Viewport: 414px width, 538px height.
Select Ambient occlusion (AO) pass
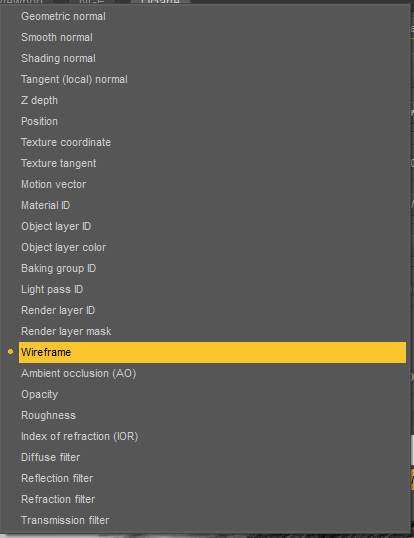click(212, 373)
